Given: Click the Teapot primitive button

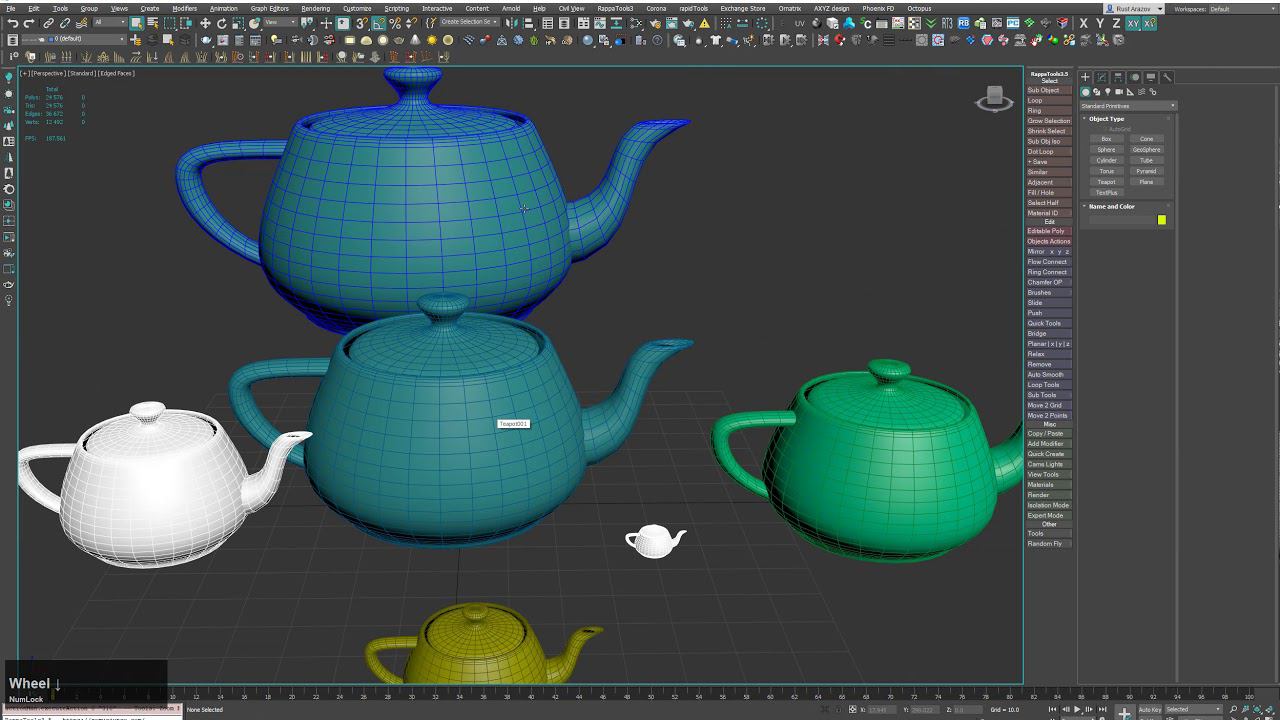Looking at the screenshot, I should tap(1107, 182).
